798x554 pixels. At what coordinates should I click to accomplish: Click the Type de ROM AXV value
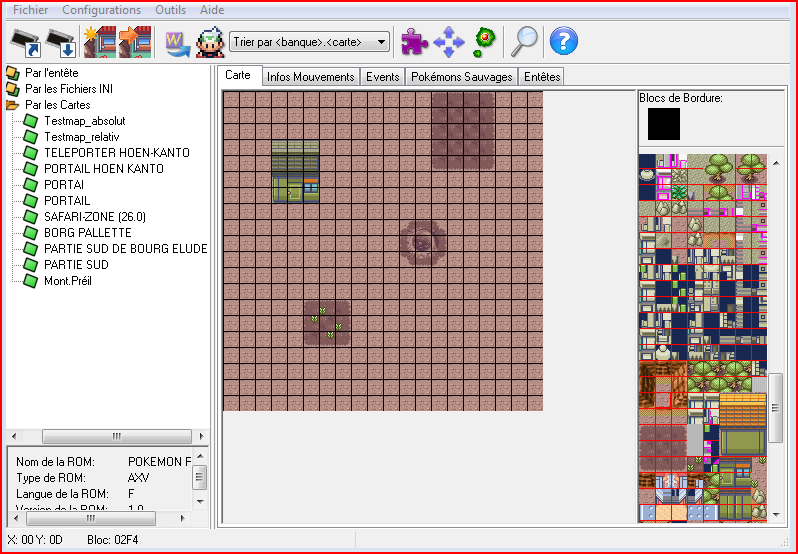pos(139,478)
